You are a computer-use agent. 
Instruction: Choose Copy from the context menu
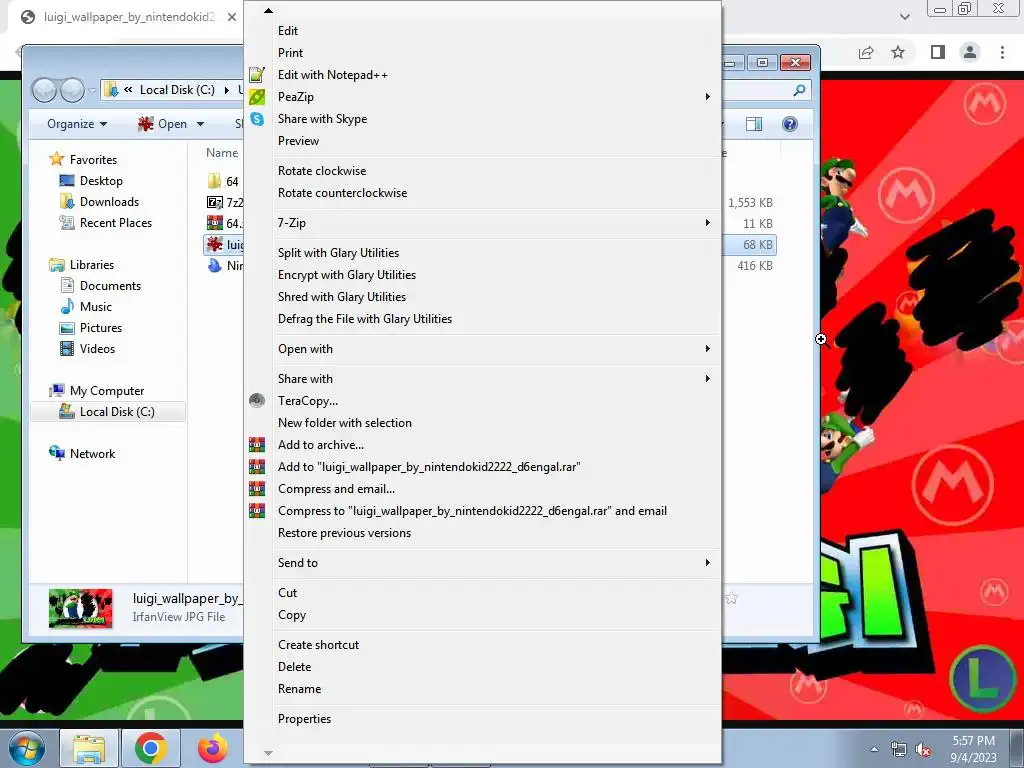pos(292,615)
